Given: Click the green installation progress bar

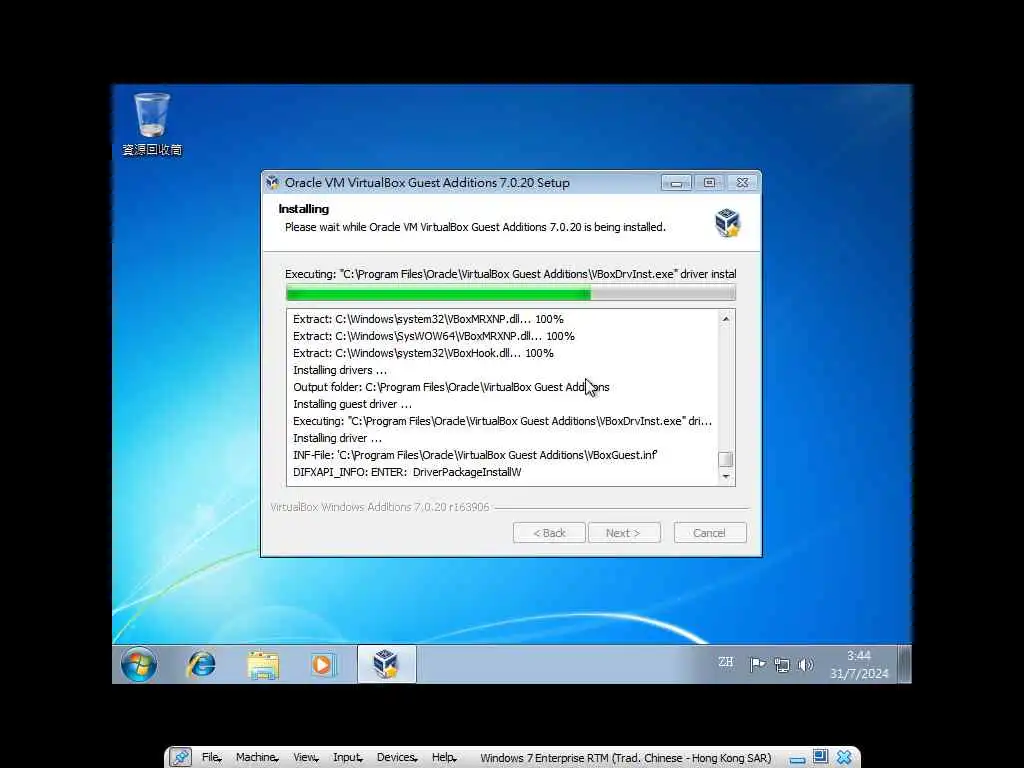Looking at the screenshot, I should (511, 295).
